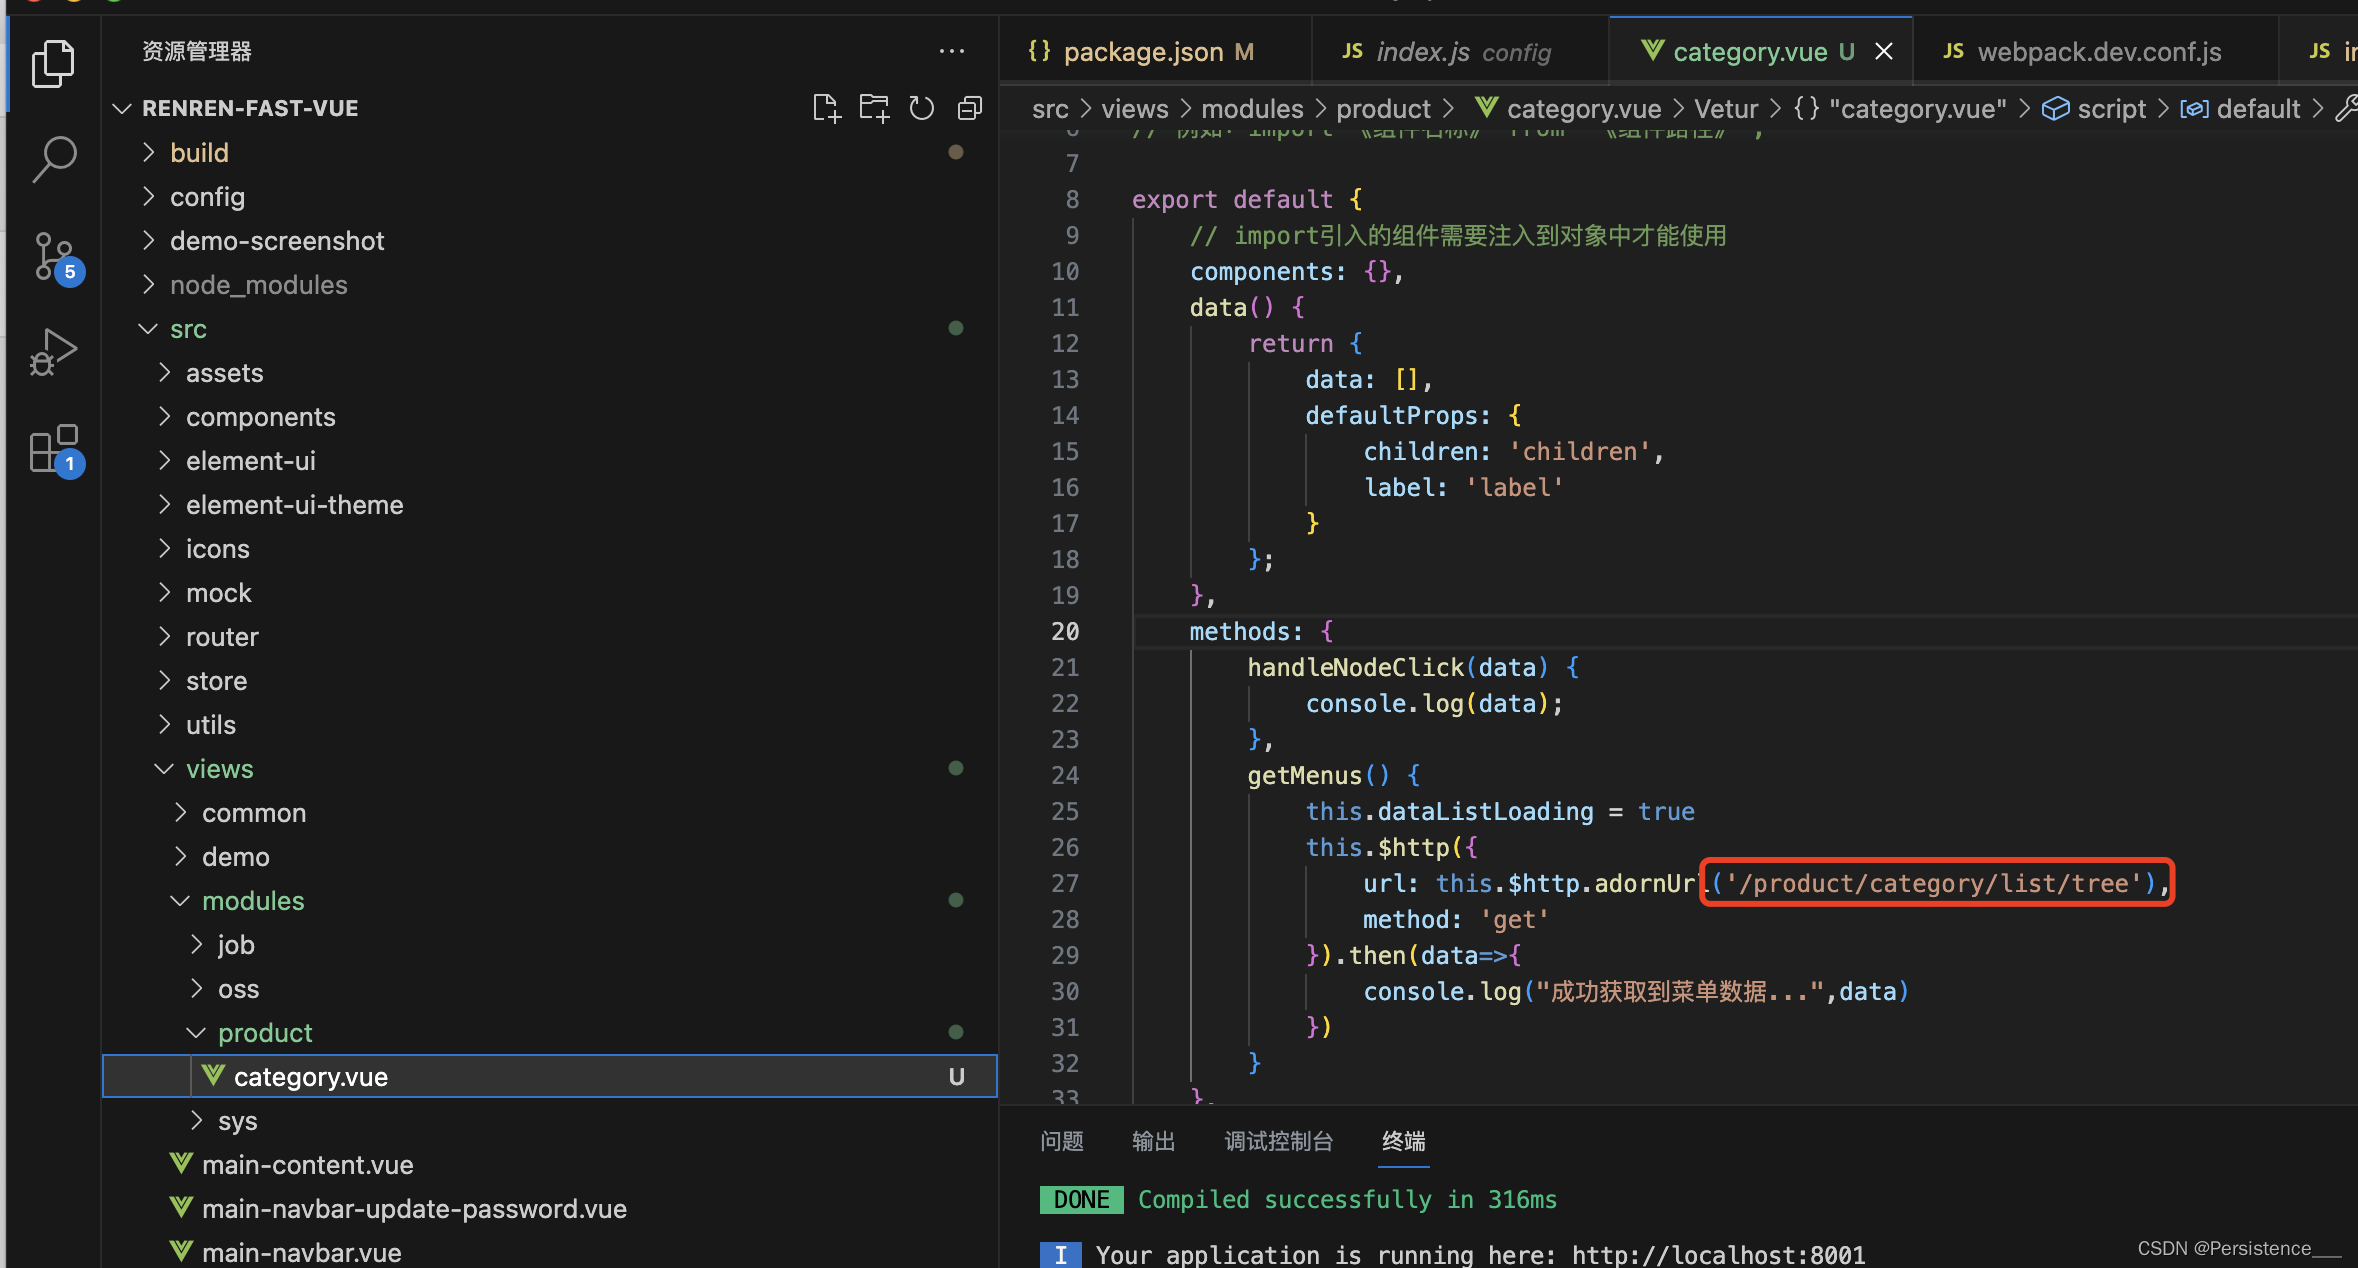Click the Vetur breadcrumb segment
This screenshot has height=1268, width=2358.
click(x=1725, y=108)
